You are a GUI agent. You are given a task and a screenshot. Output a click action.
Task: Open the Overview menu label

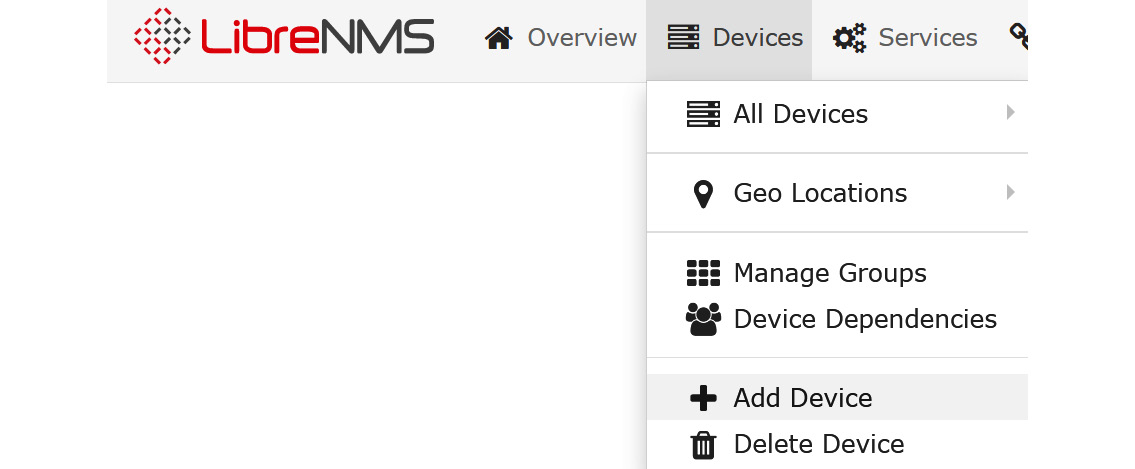[582, 38]
